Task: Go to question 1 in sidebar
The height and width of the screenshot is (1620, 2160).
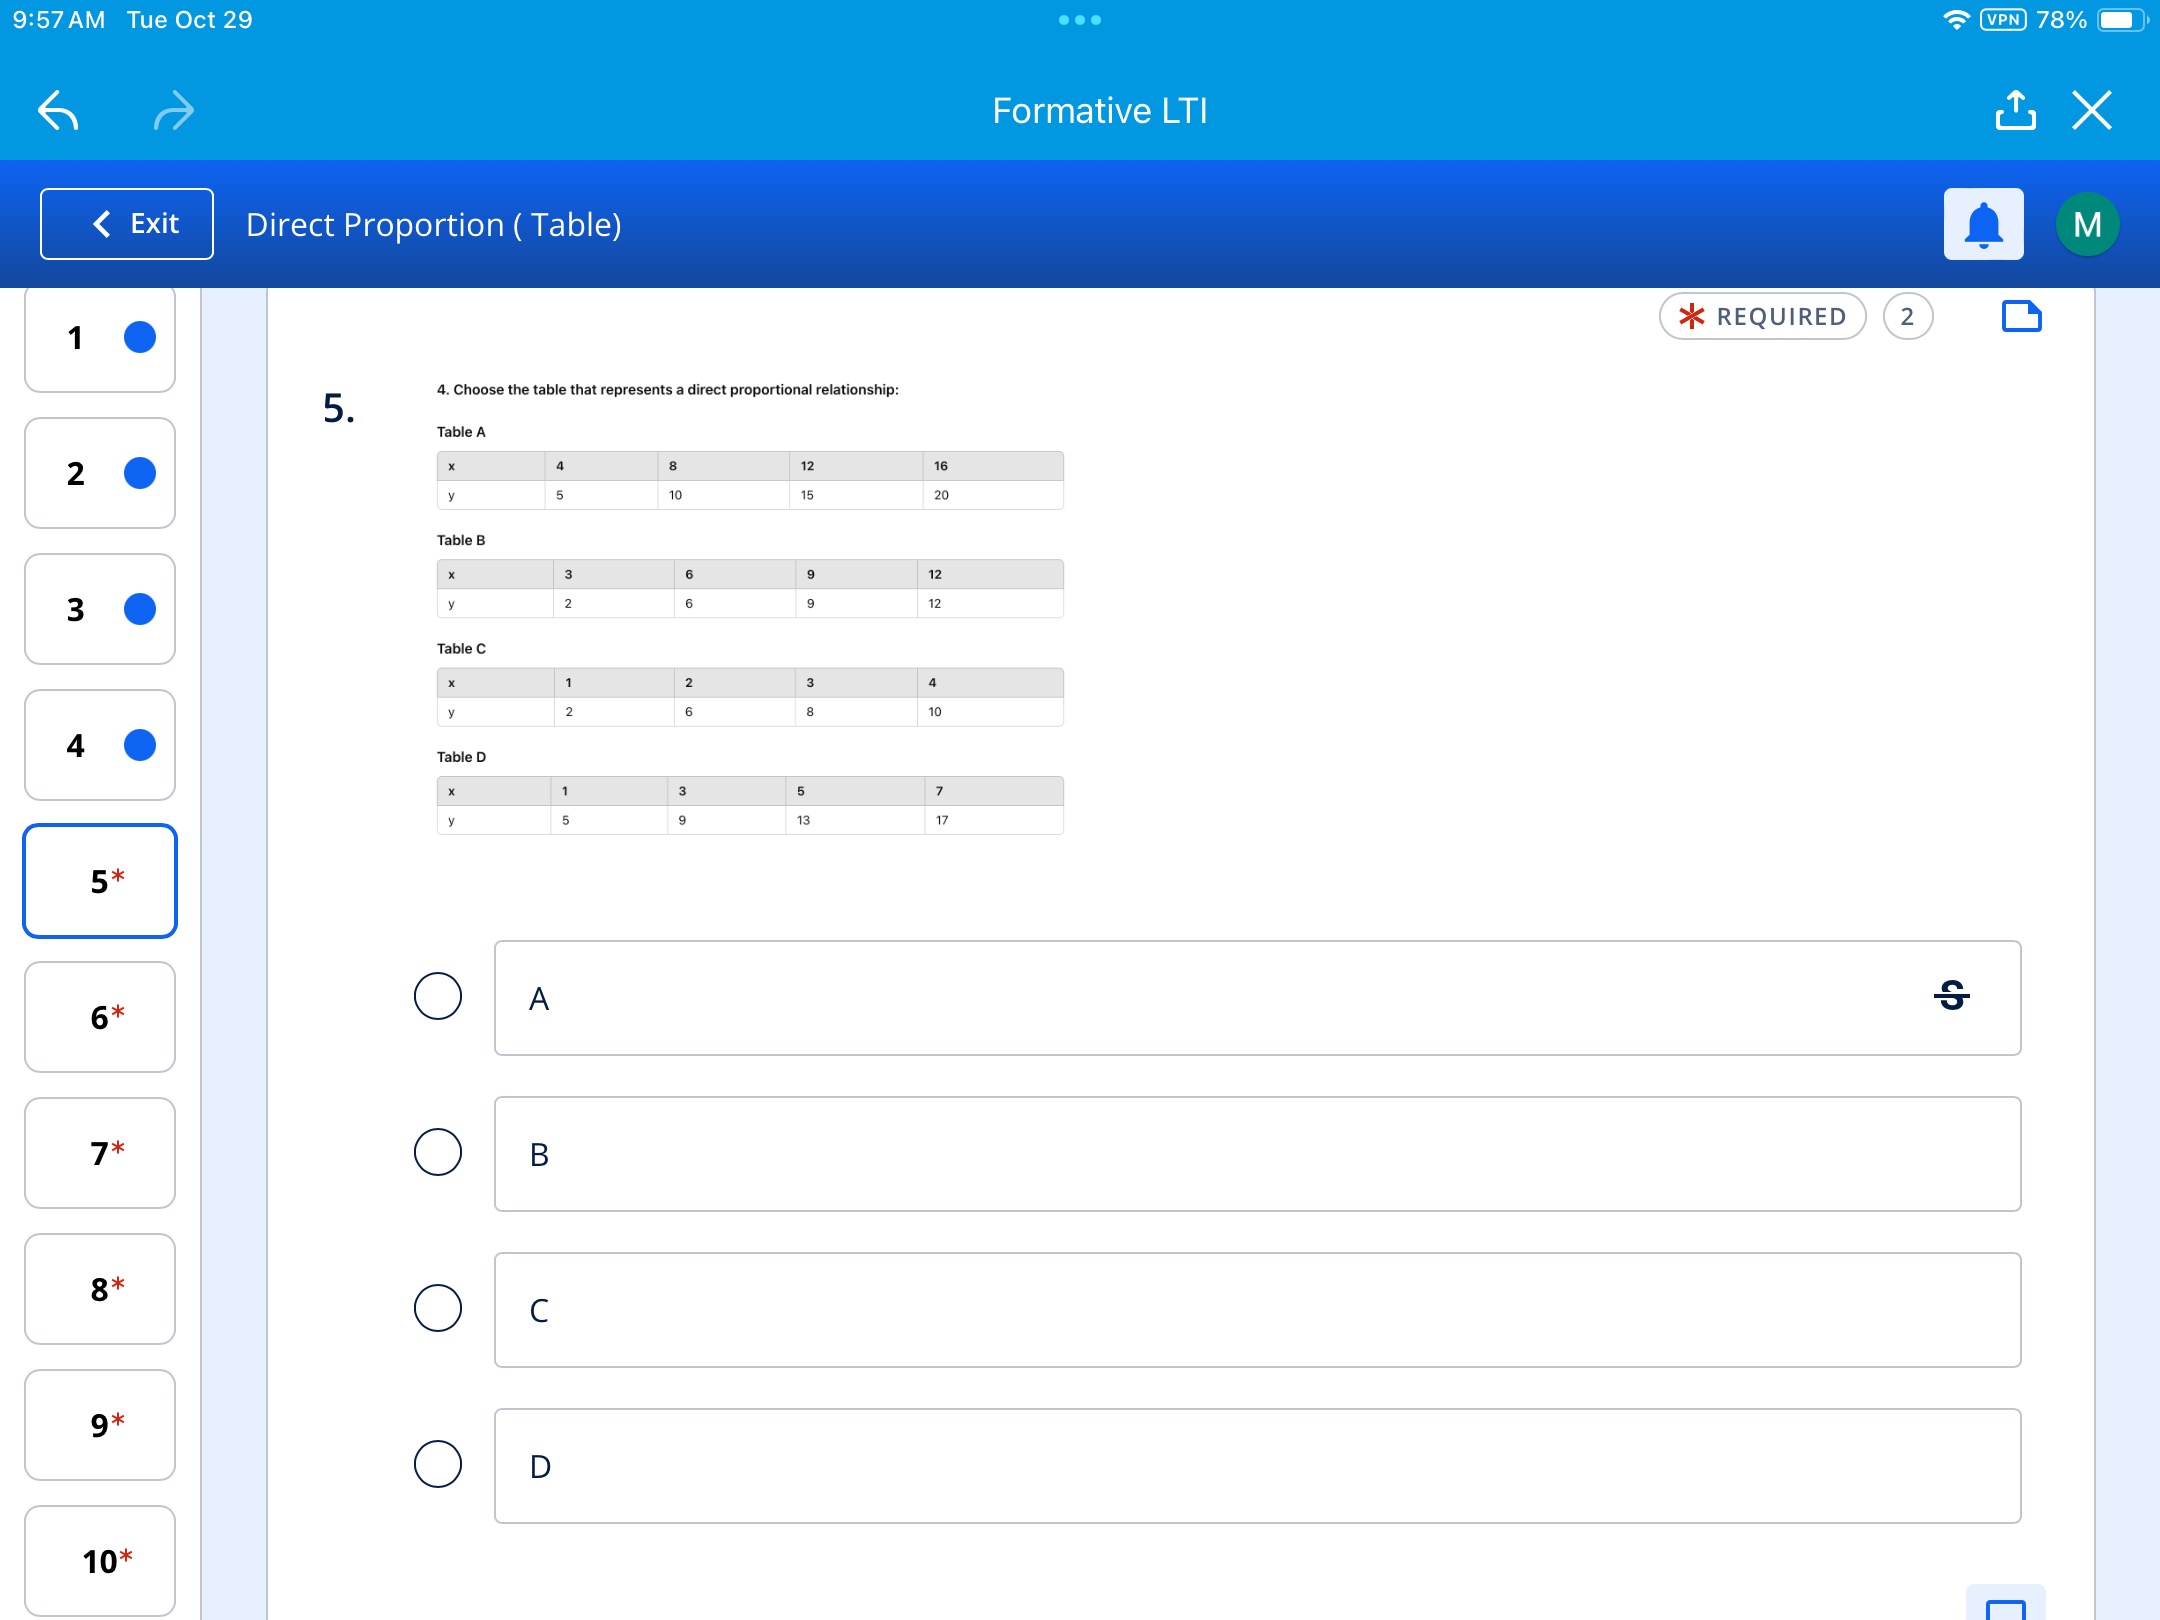Action: click(x=100, y=338)
